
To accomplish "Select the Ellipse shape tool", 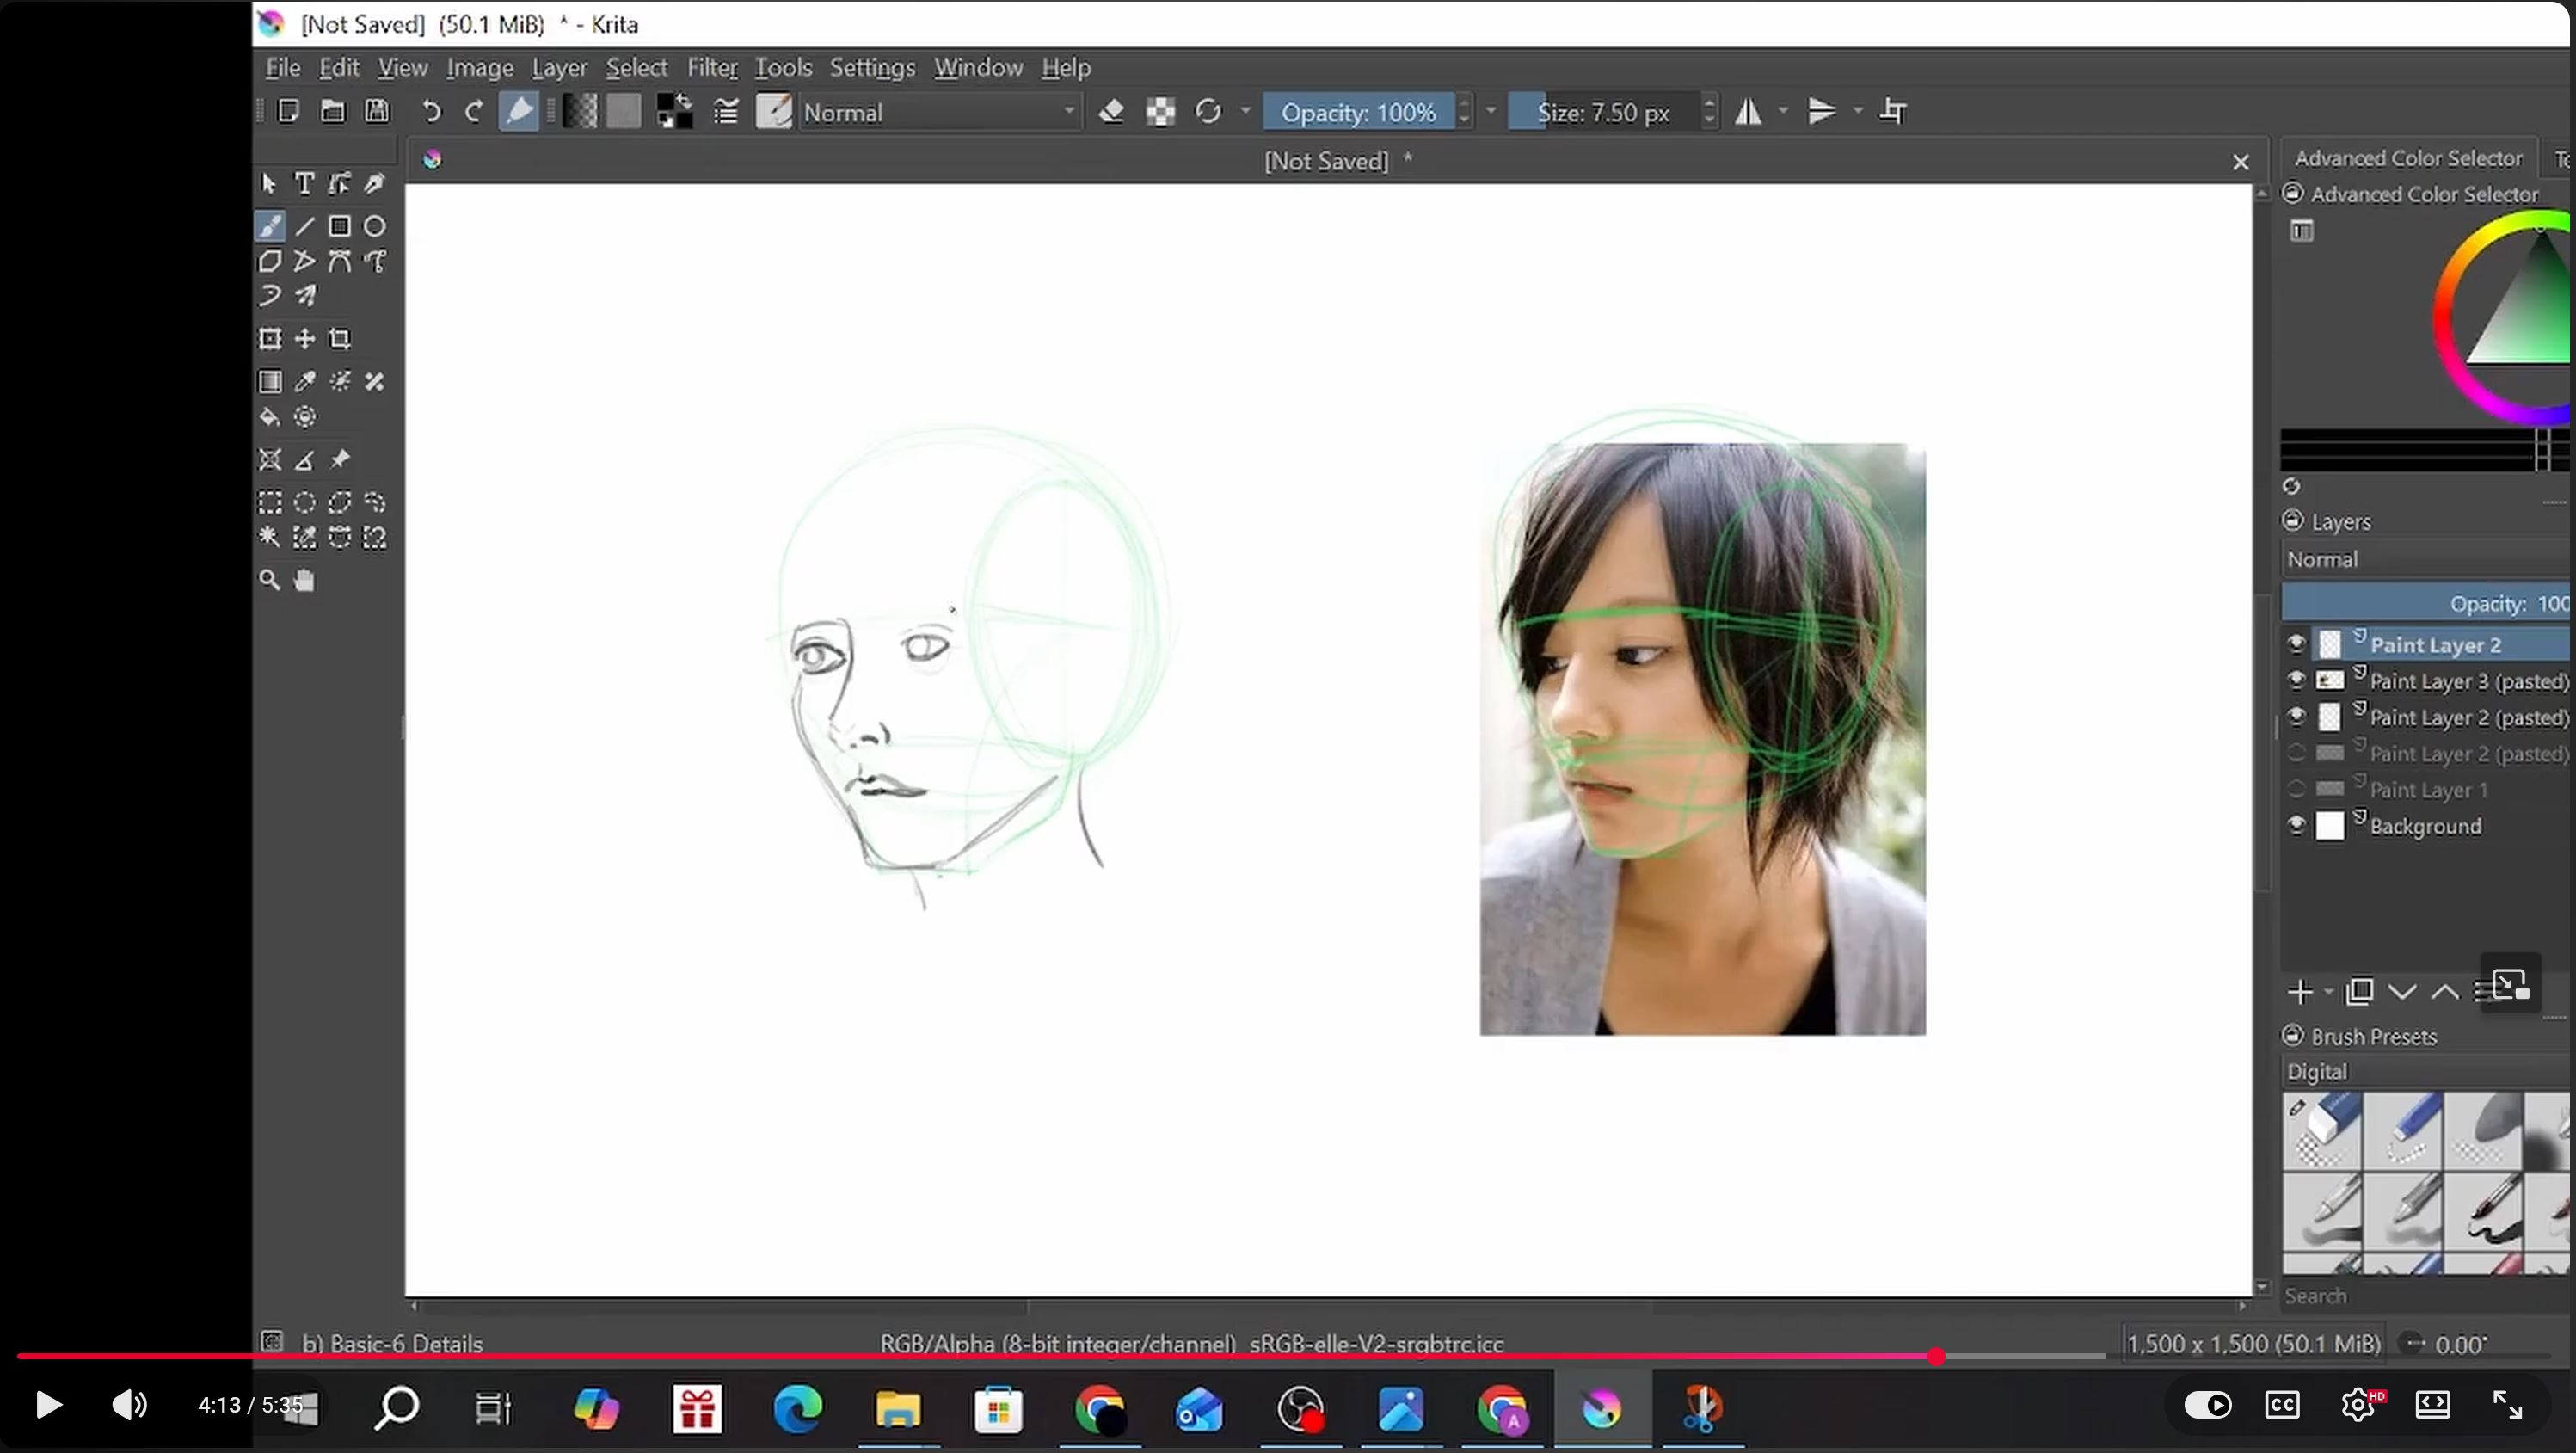I will coord(375,226).
